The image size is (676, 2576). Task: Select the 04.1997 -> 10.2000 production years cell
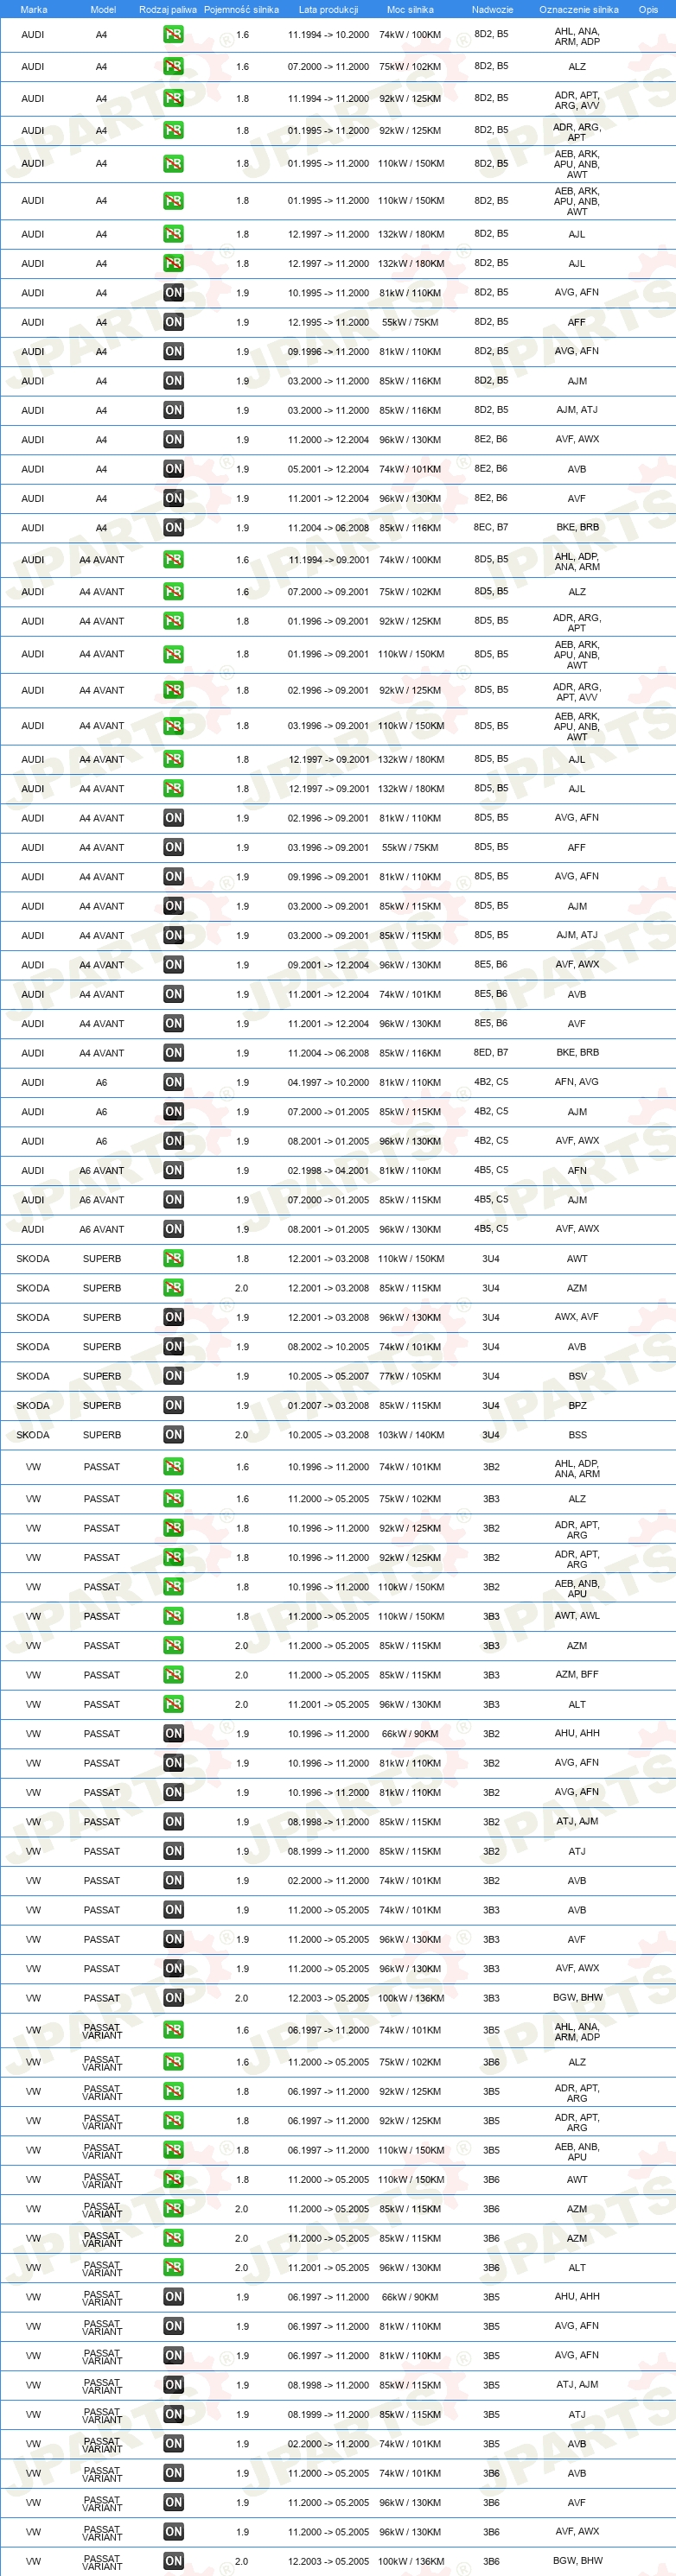click(x=328, y=1082)
